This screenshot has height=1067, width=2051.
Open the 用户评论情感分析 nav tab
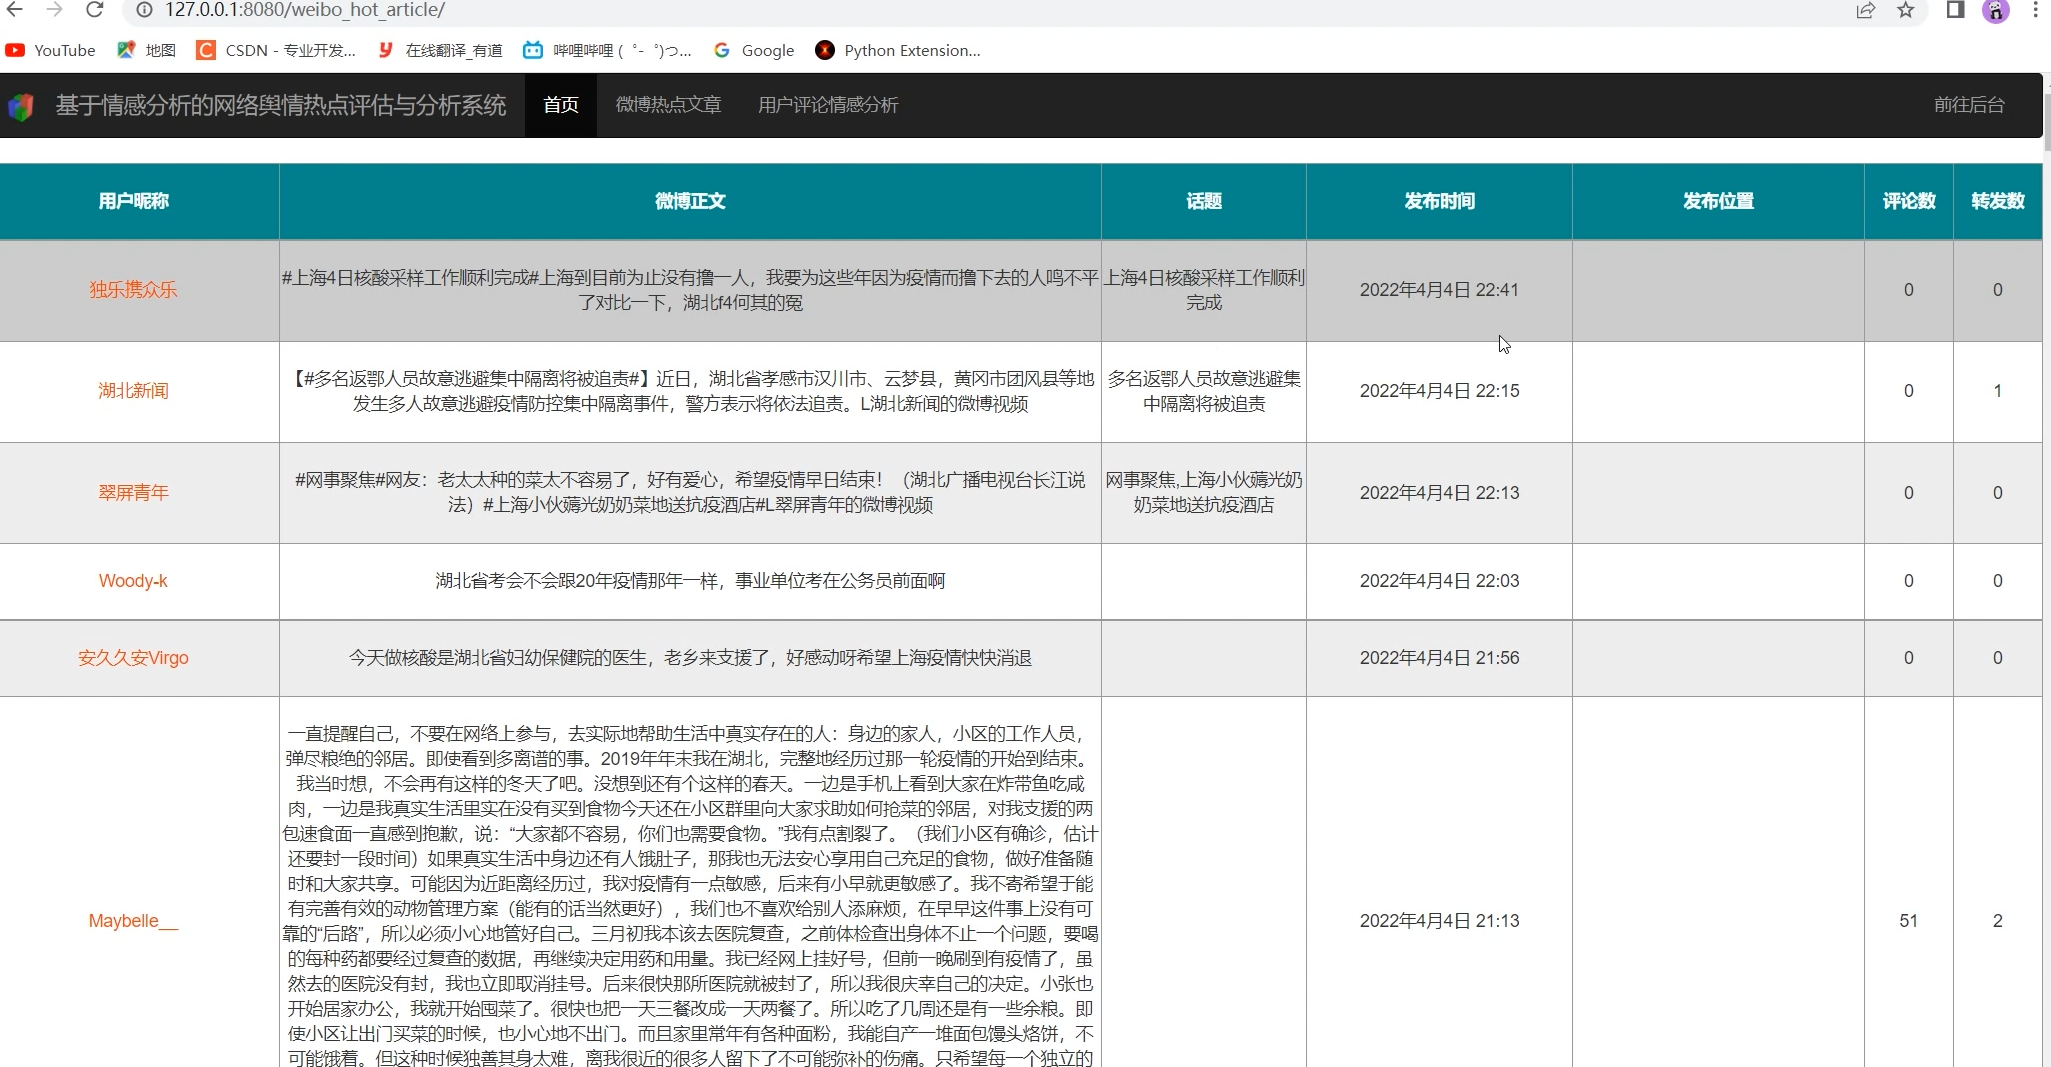click(x=828, y=105)
